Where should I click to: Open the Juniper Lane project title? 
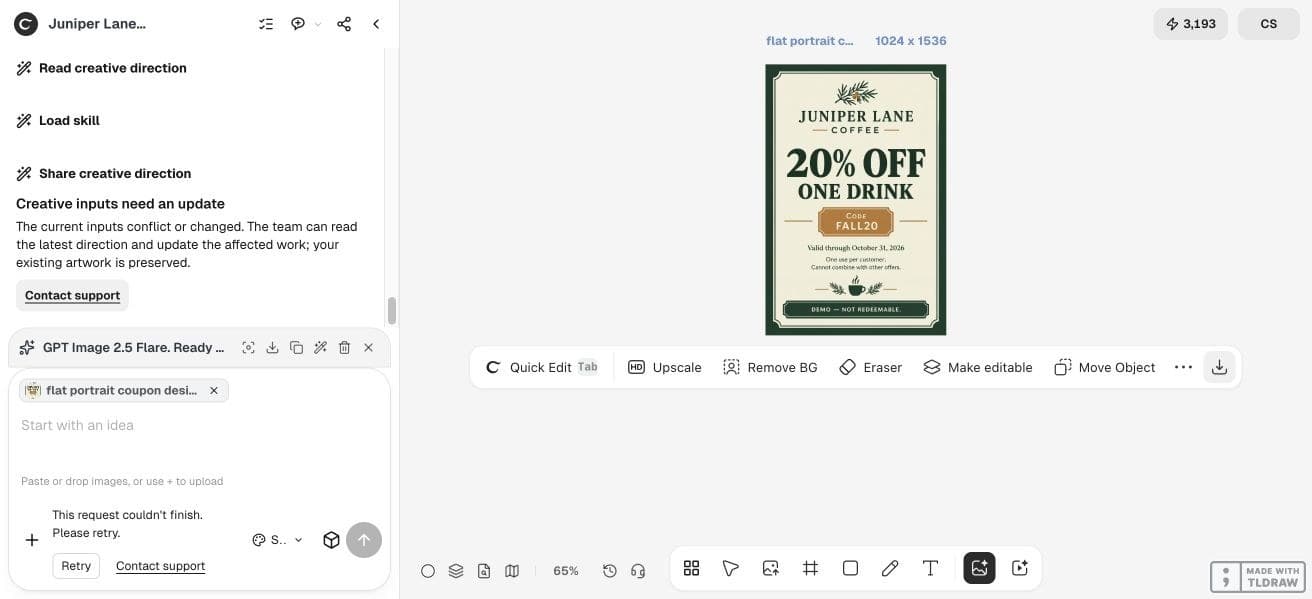click(x=97, y=24)
